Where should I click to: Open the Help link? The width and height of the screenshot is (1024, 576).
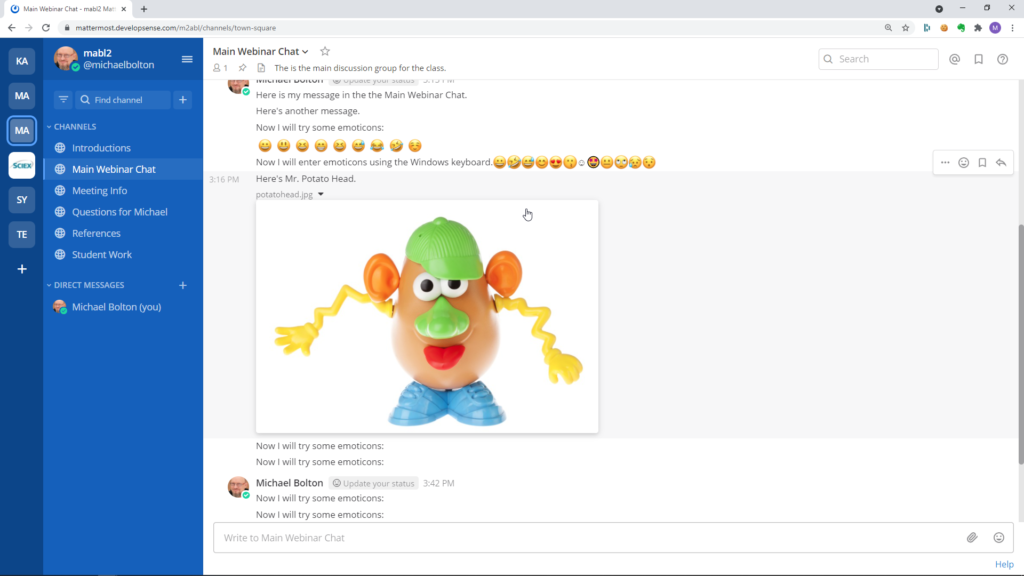(x=1004, y=564)
